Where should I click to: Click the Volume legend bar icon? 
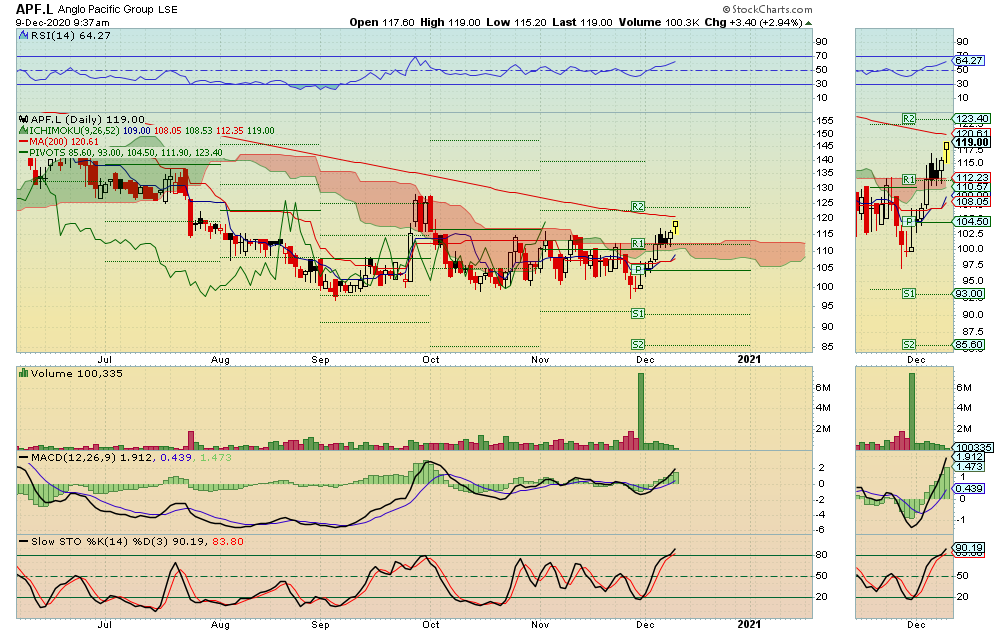(24, 373)
